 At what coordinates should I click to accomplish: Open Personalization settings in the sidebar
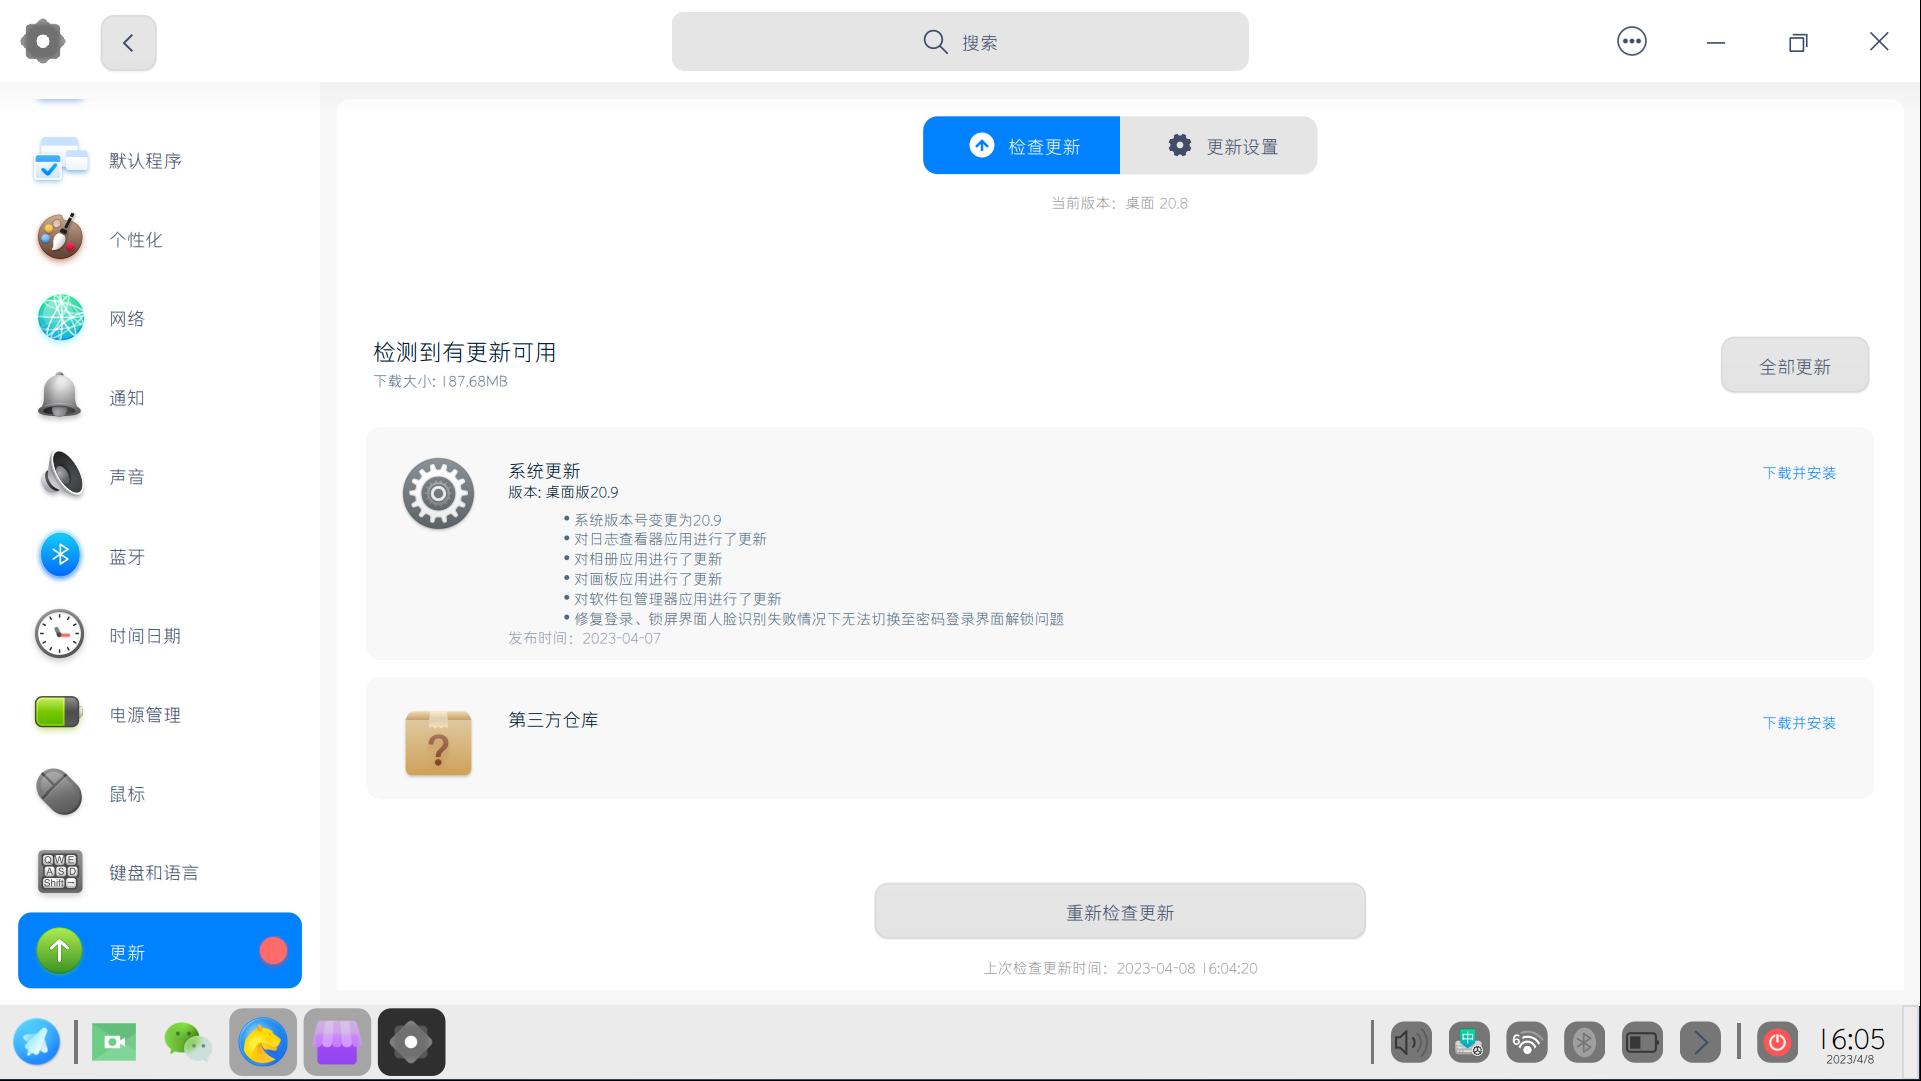pyautogui.click(x=135, y=239)
